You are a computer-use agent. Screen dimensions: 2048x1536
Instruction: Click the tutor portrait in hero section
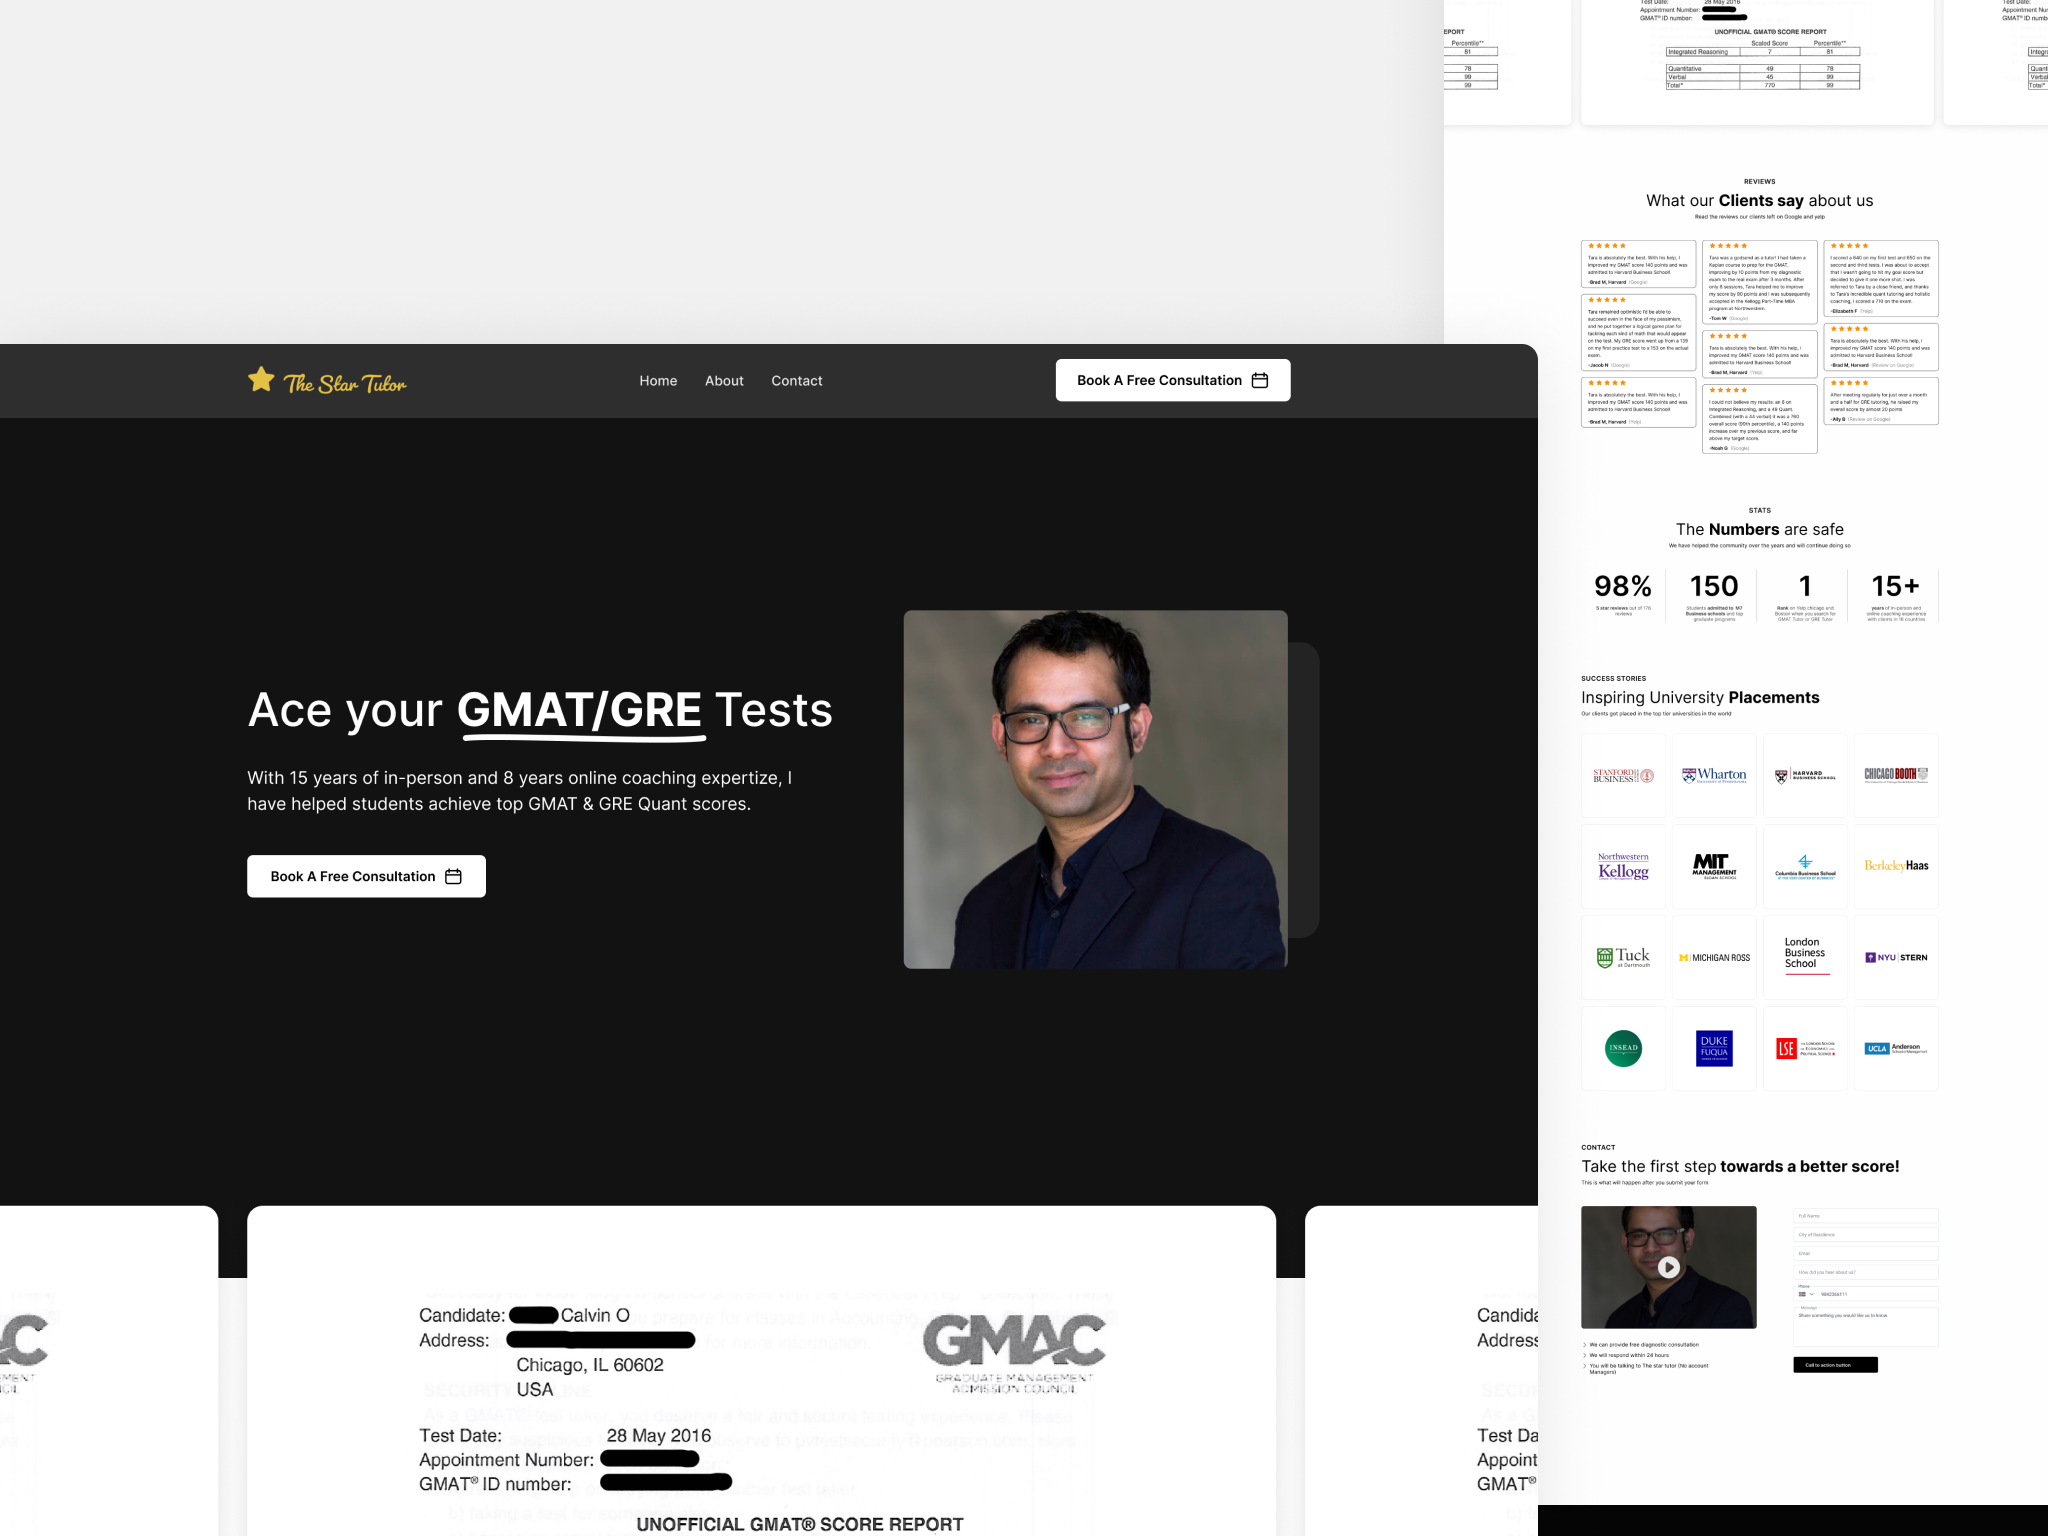[1095, 789]
